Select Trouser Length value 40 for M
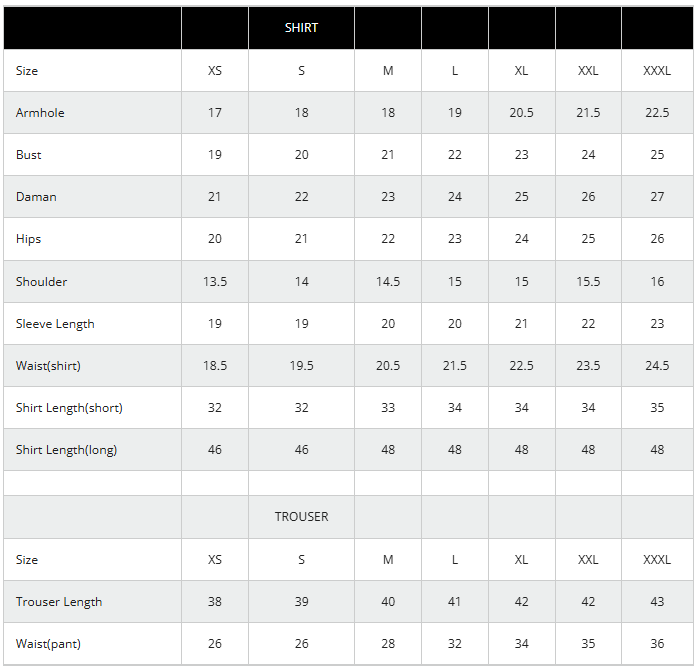 pos(388,602)
